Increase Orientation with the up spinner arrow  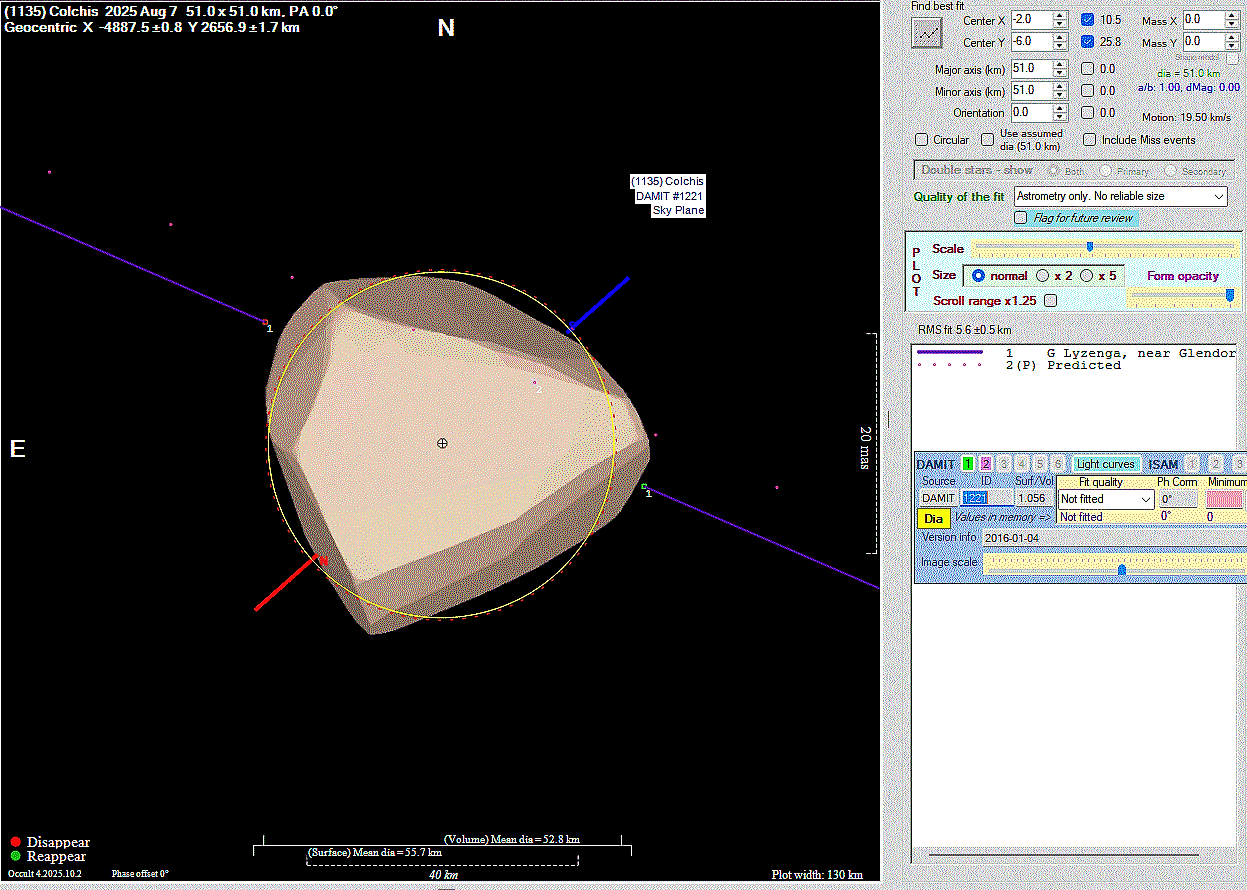1061,108
